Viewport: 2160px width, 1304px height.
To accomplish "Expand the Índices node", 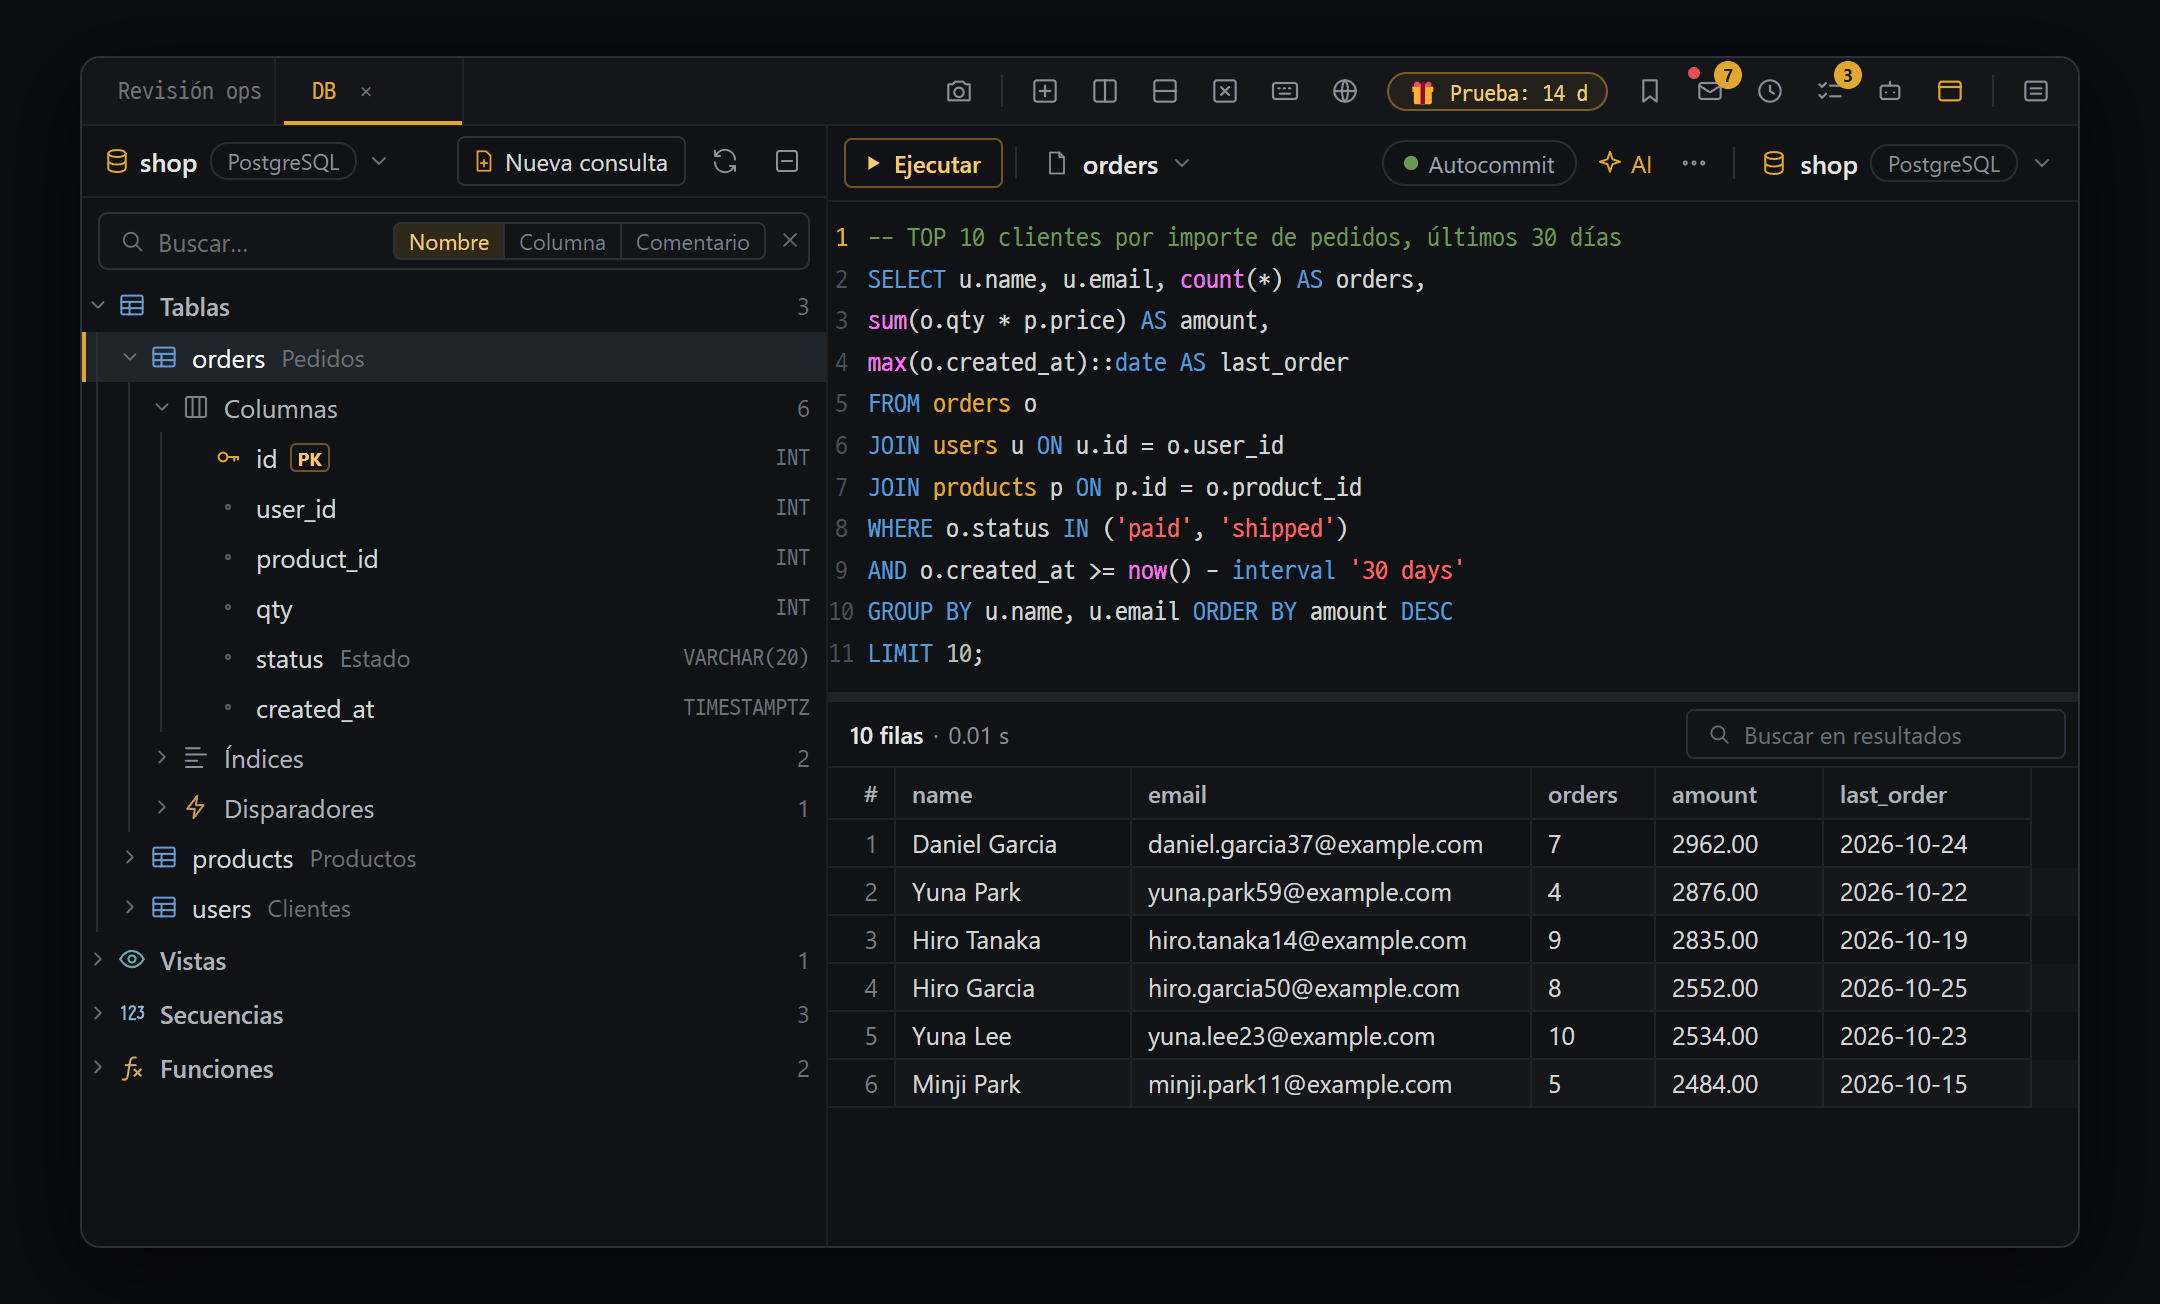I will (x=162, y=758).
